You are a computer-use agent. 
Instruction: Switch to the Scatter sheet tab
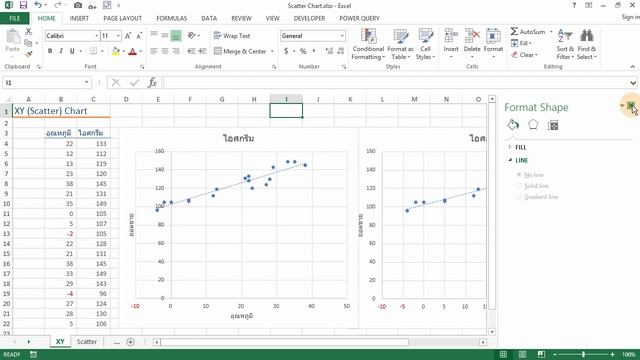[x=87, y=342]
